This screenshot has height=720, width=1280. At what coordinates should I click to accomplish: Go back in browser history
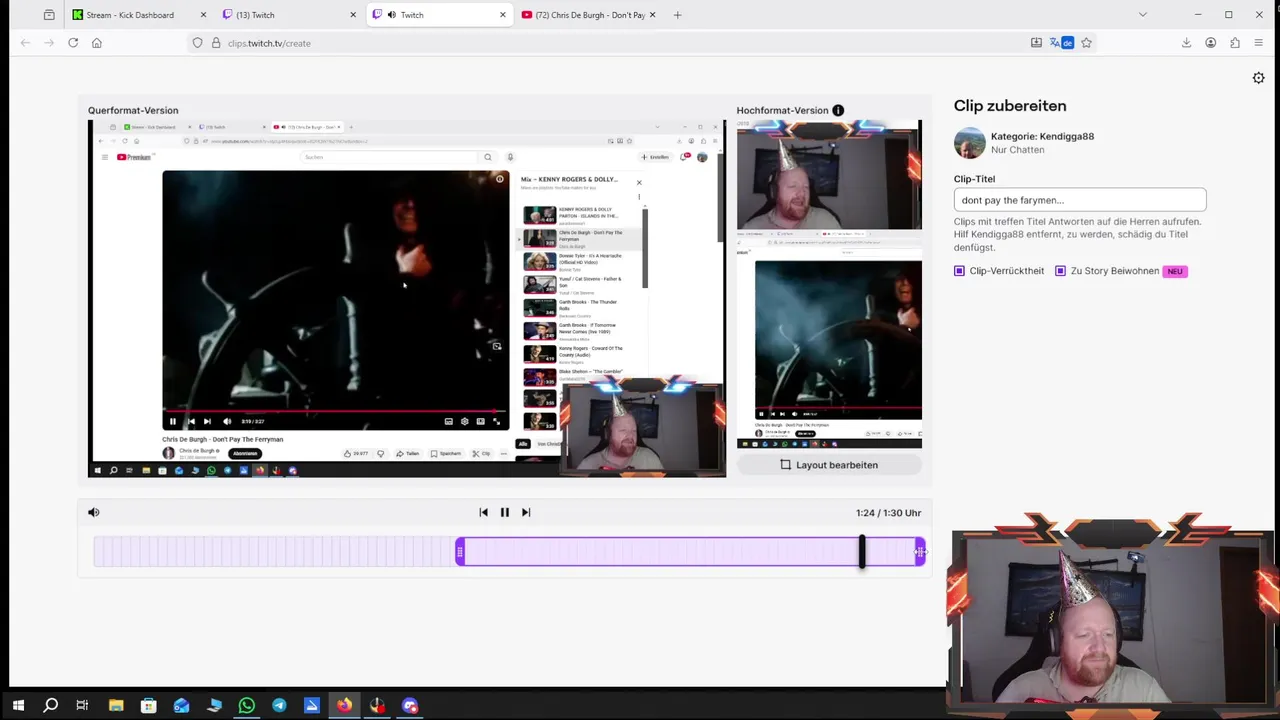(25, 43)
